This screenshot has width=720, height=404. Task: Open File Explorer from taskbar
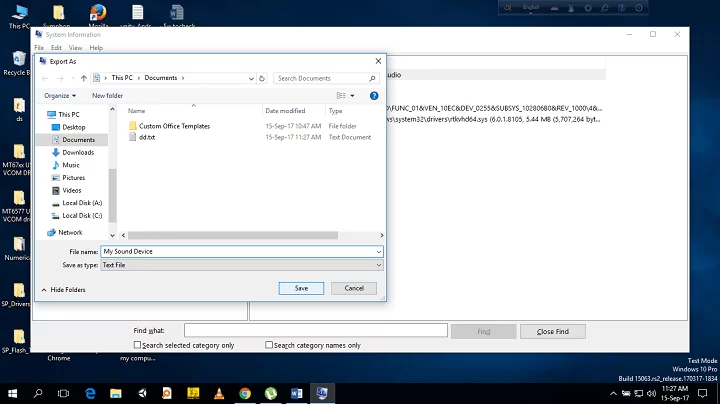tap(116, 393)
